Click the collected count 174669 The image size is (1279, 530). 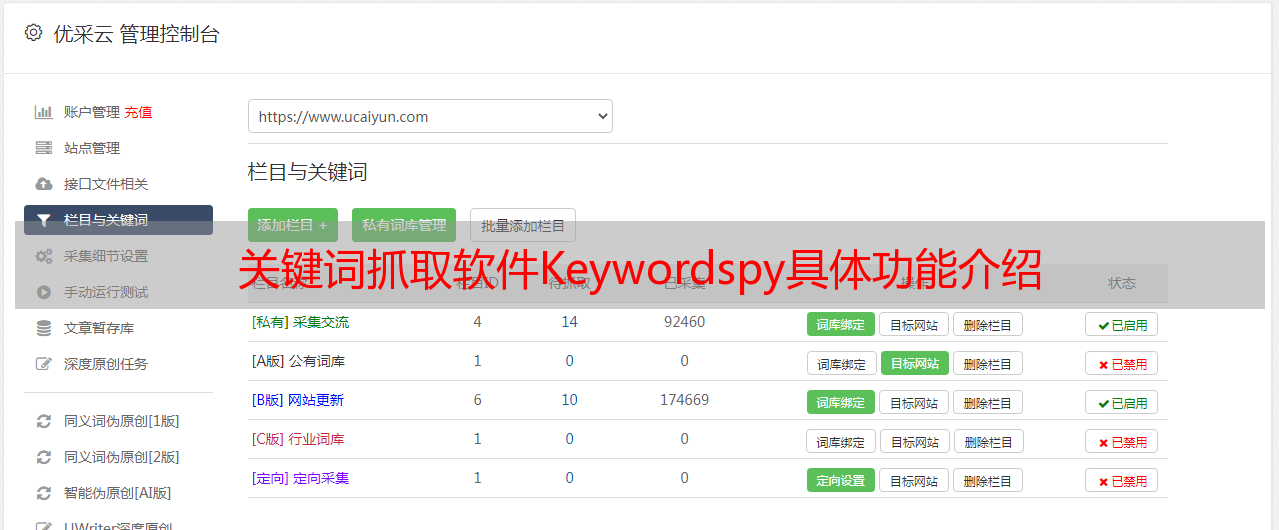click(x=684, y=400)
